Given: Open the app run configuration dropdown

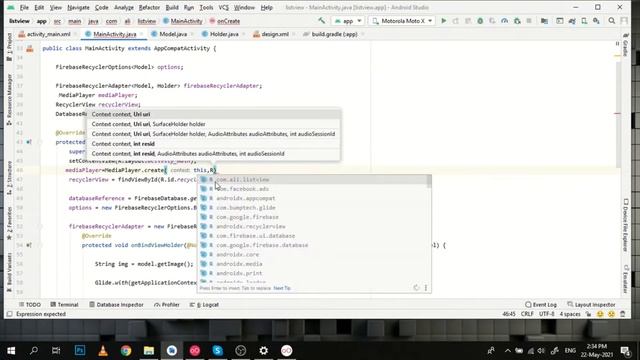Looking at the screenshot, I should pyautogui.click(x=348, y=21).
